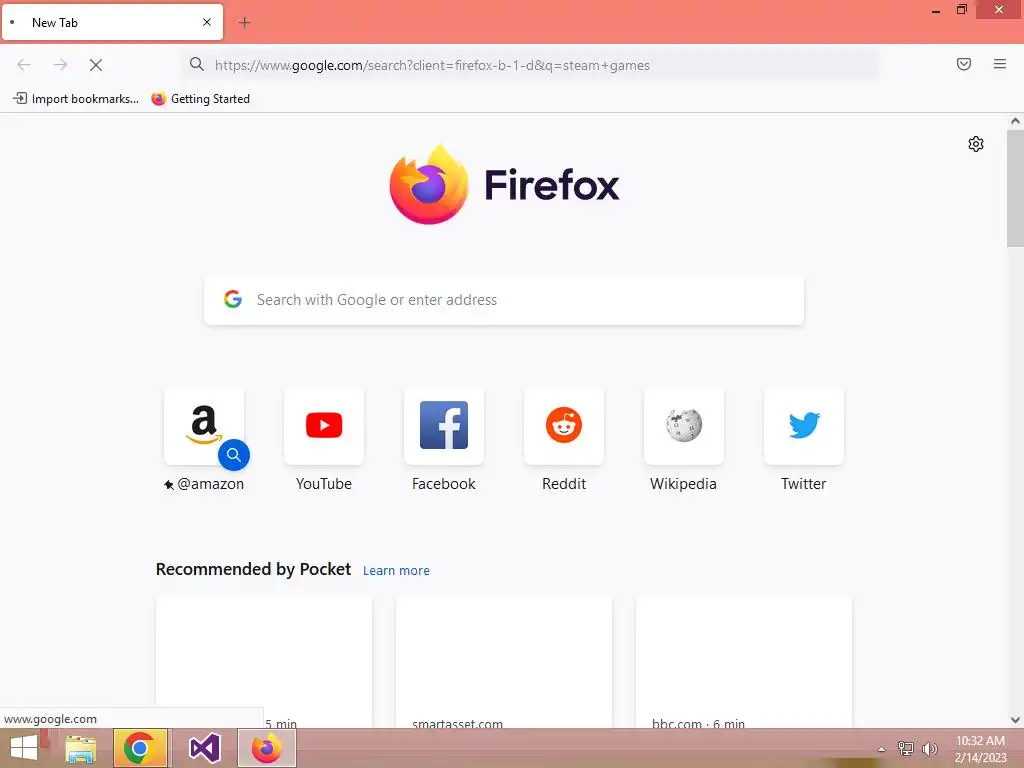Select the New Tab tab
Image resolution: width=1024 pixels, height=768 pixels.
(x=112, y=22)
